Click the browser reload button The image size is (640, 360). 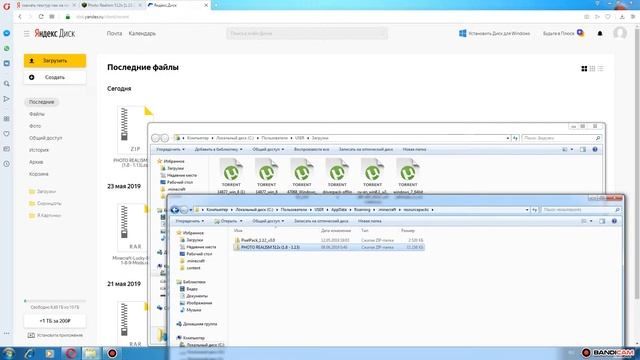click(x=41, y=17)
